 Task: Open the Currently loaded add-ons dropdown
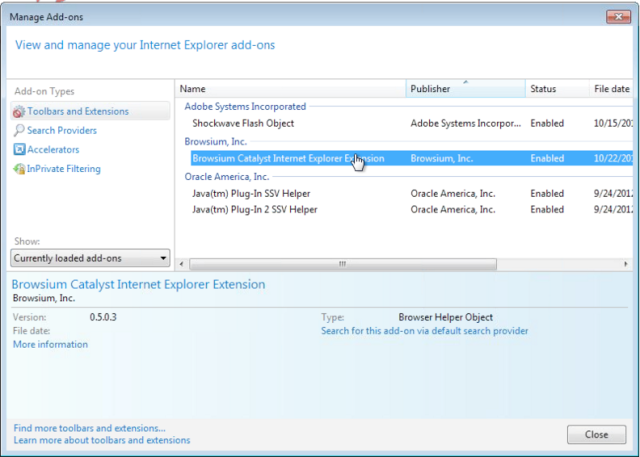click(x=90, y=258)
